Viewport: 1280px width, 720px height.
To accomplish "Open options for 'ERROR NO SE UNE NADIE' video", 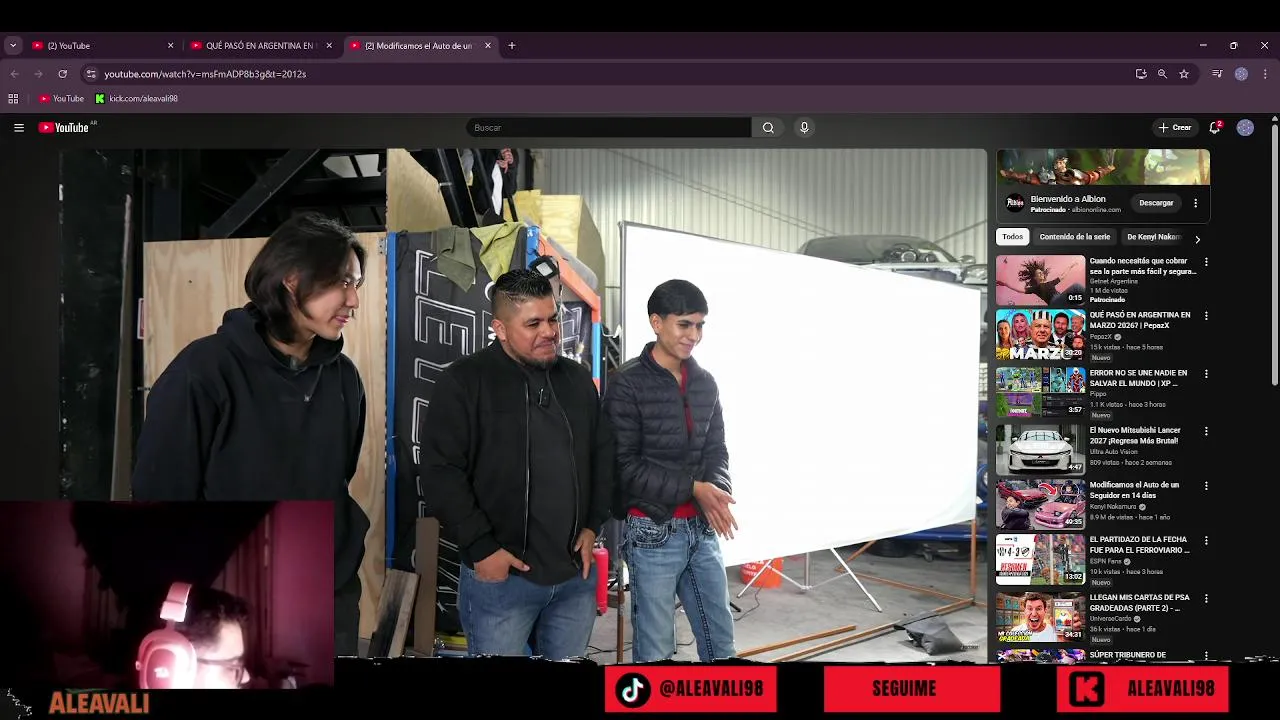I will 1206,374.
